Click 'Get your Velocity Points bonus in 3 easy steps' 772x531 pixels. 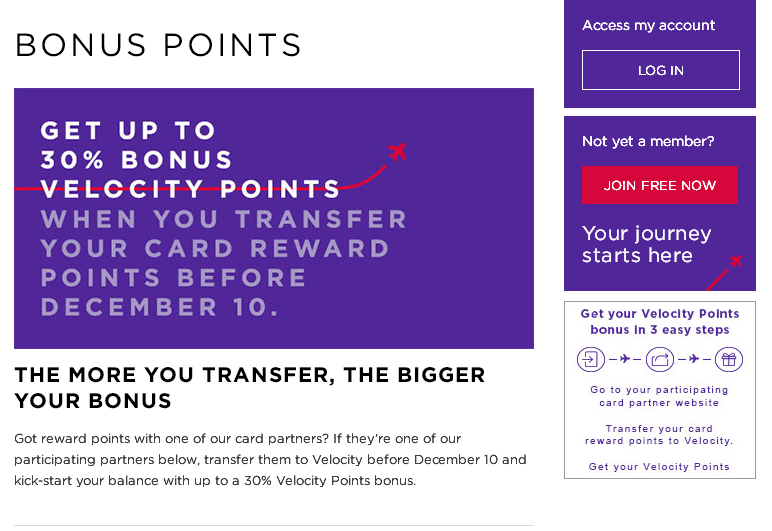(x=660, y=321)
